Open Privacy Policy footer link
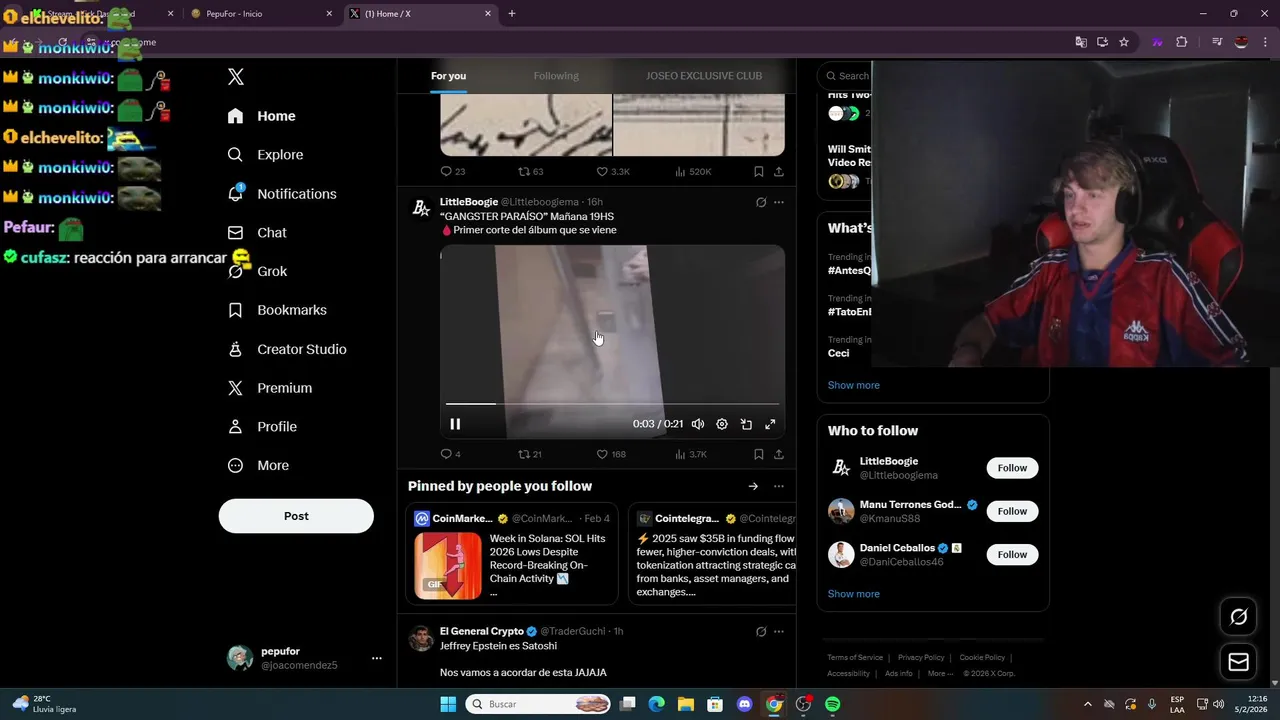 [921, 658]
